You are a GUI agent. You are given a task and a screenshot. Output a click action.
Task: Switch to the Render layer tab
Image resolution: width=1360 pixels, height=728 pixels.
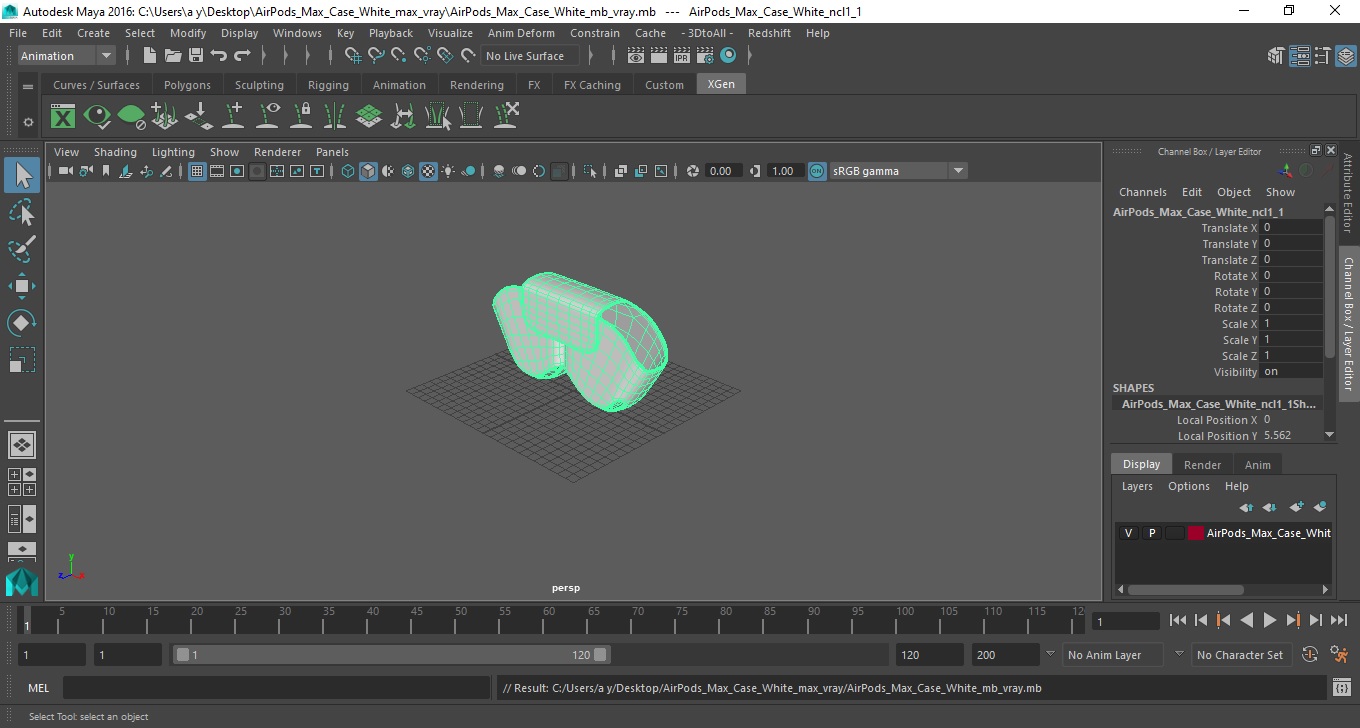[x=1202, y=465]
